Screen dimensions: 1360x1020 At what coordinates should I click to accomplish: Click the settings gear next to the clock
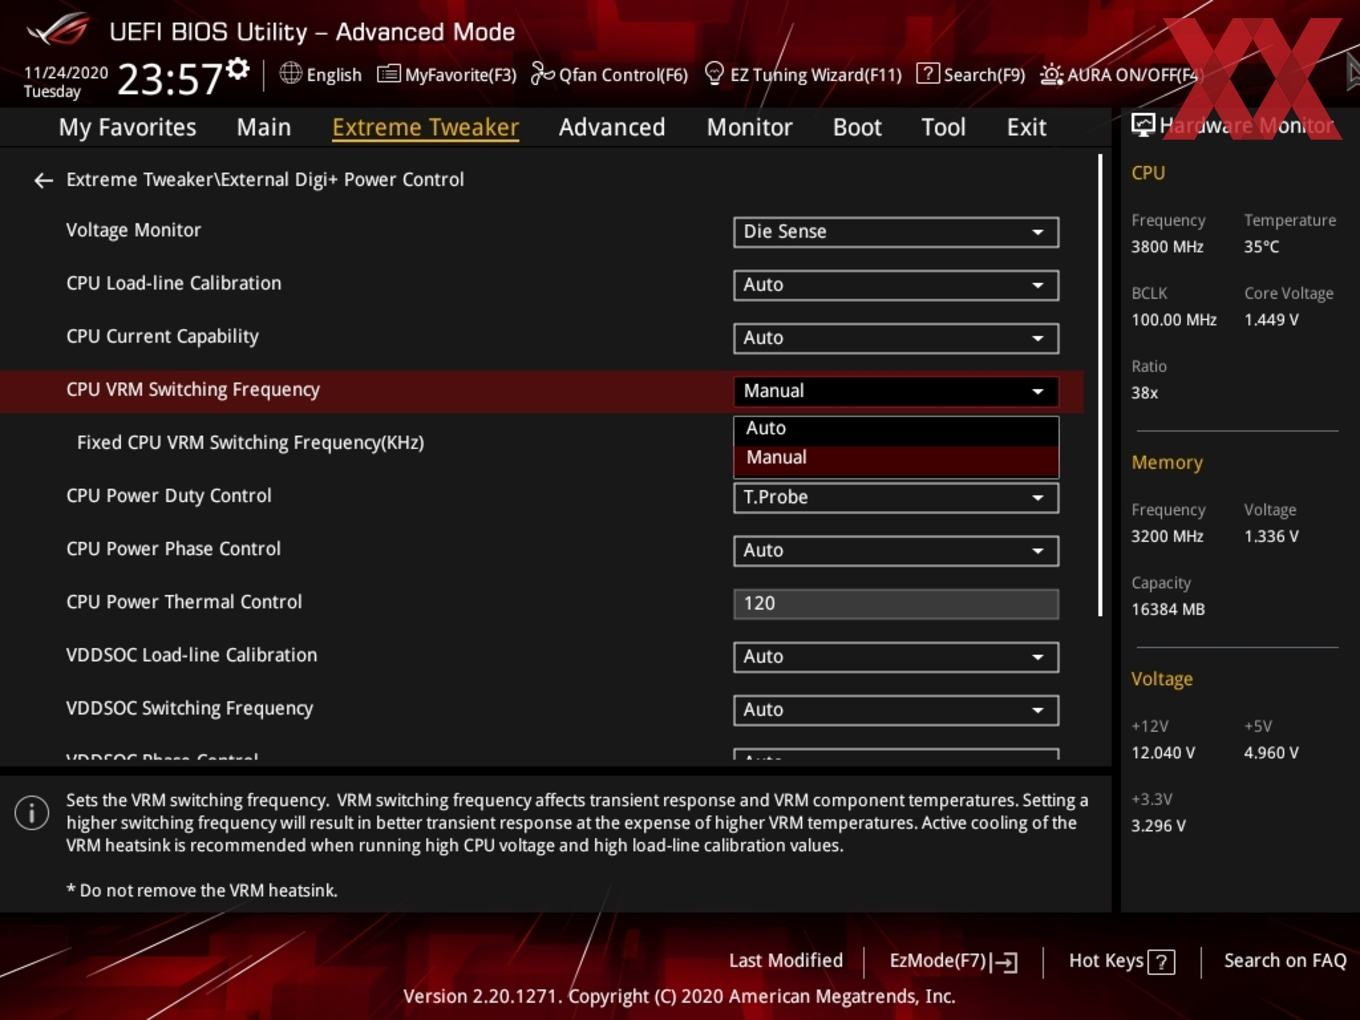[238, 69]
